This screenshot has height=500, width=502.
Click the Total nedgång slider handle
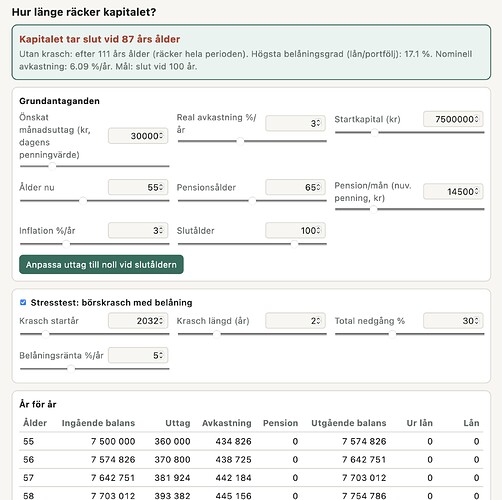(392, 334)
